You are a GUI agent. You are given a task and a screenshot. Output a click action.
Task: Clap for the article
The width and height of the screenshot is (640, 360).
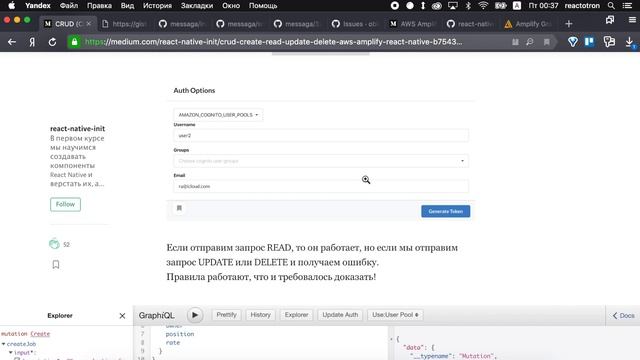pos(54,244)
